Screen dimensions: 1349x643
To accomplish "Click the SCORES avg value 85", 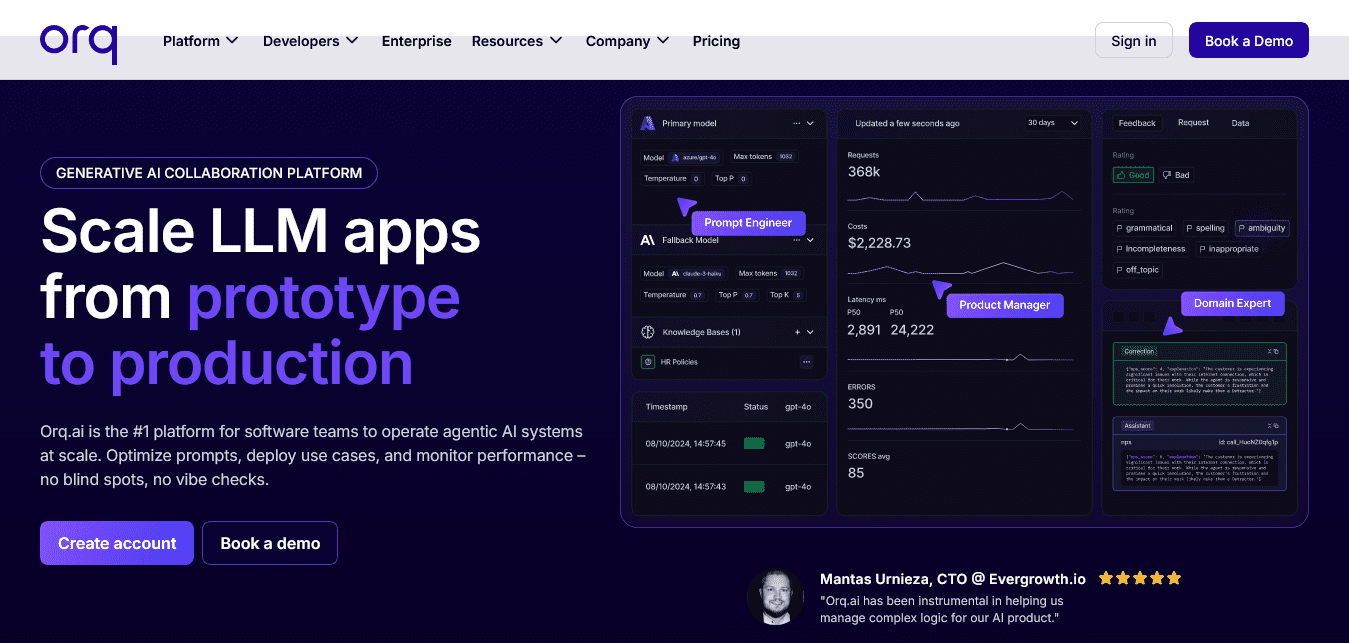I will click(856, 472).
